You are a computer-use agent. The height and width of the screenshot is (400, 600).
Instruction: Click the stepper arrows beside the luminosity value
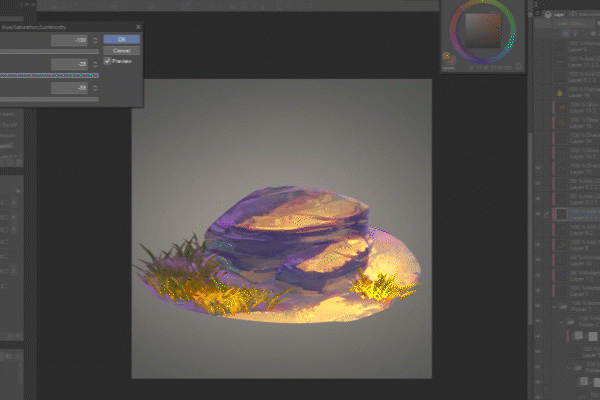click(x=95, y=88)
